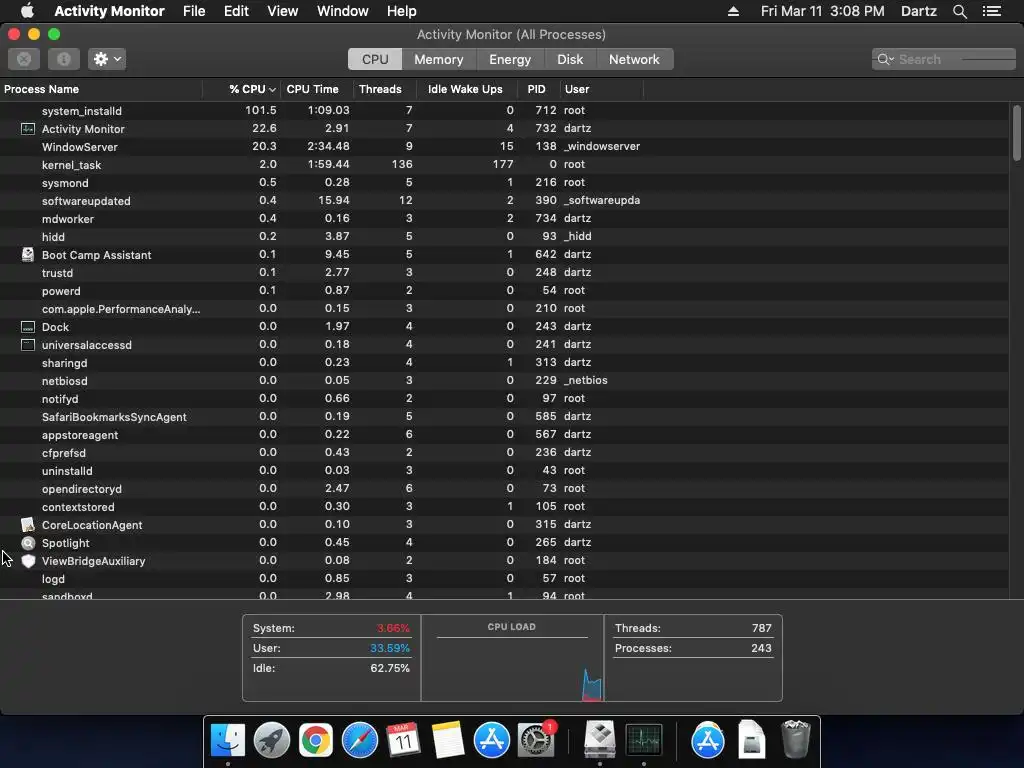Select the Activity Monitor process icon
1024x768 pixels.
[x=28, y=129]
